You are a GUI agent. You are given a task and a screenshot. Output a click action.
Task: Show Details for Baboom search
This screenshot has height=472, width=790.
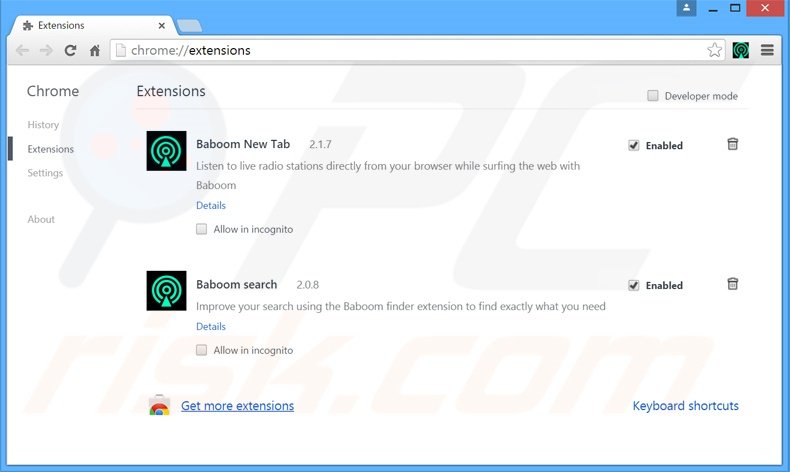211,326
